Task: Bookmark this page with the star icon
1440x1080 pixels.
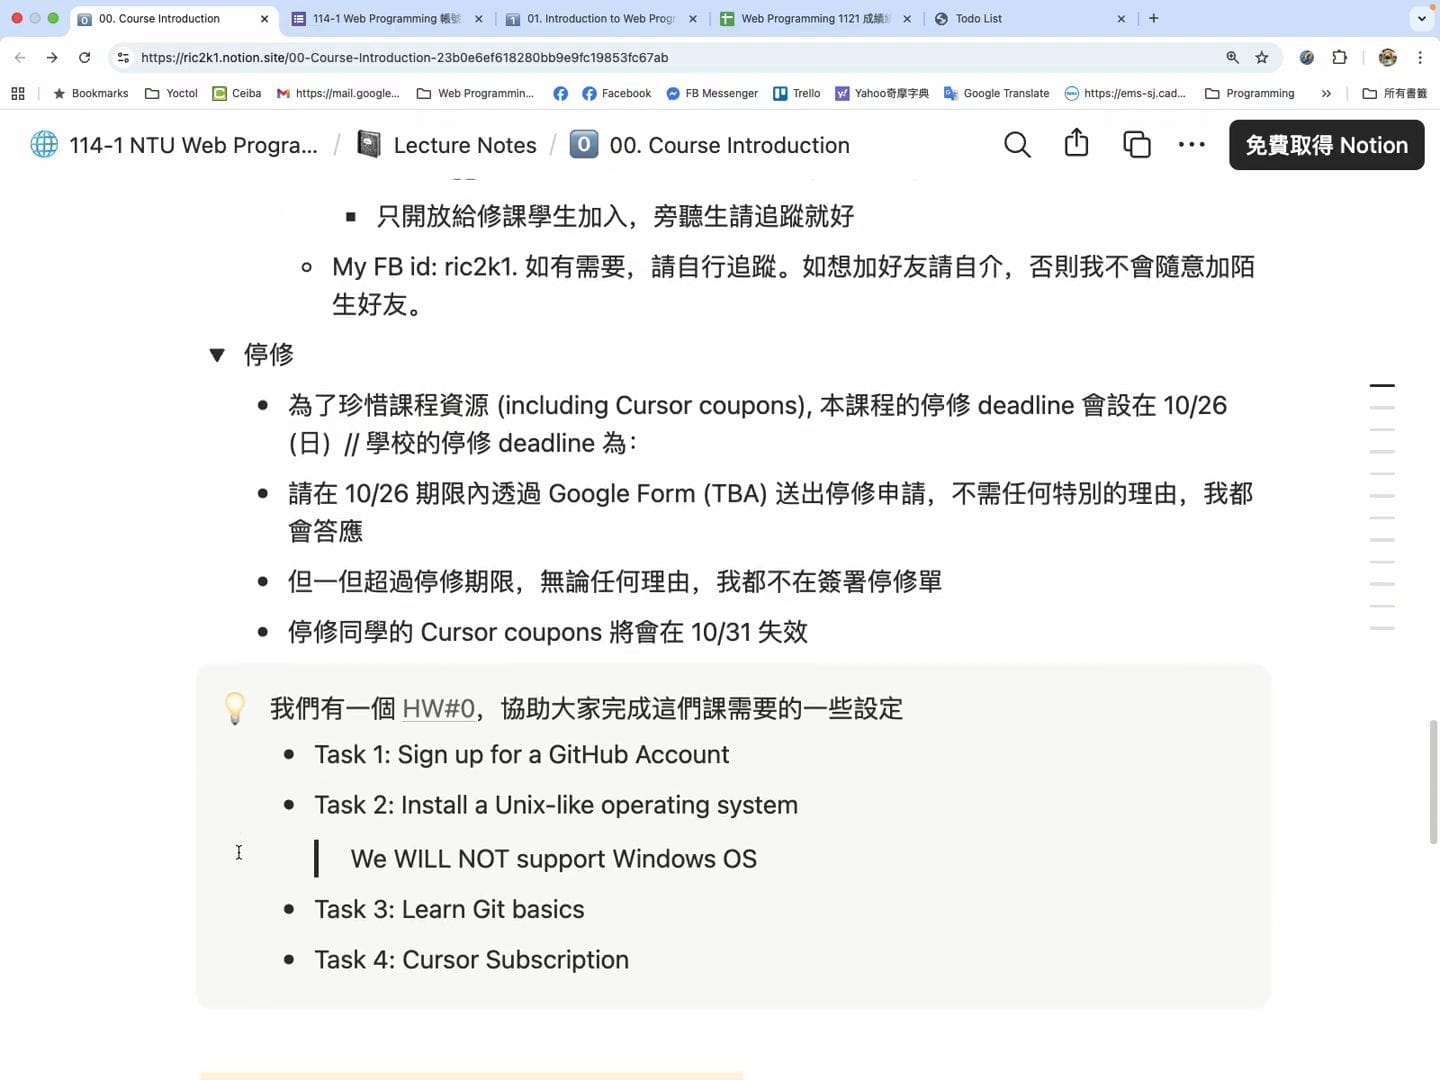Action: [1262, 58]
